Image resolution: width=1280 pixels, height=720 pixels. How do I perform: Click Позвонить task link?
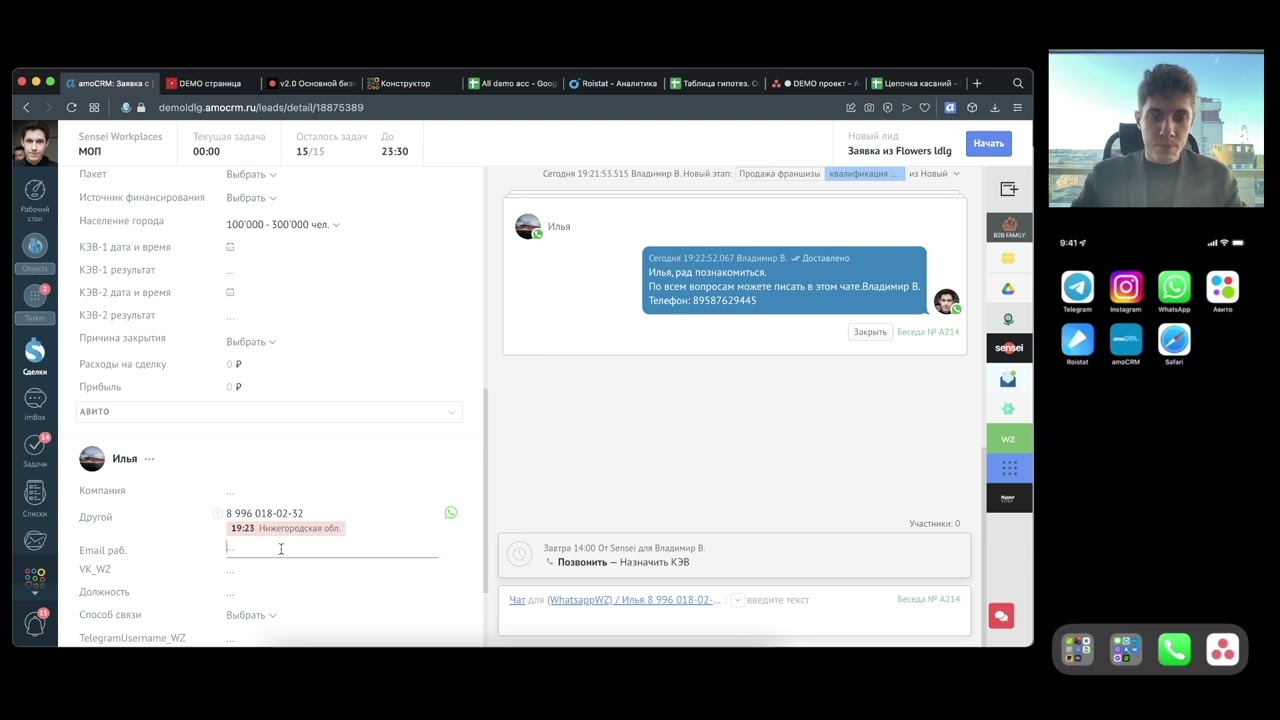pos(582,562)
